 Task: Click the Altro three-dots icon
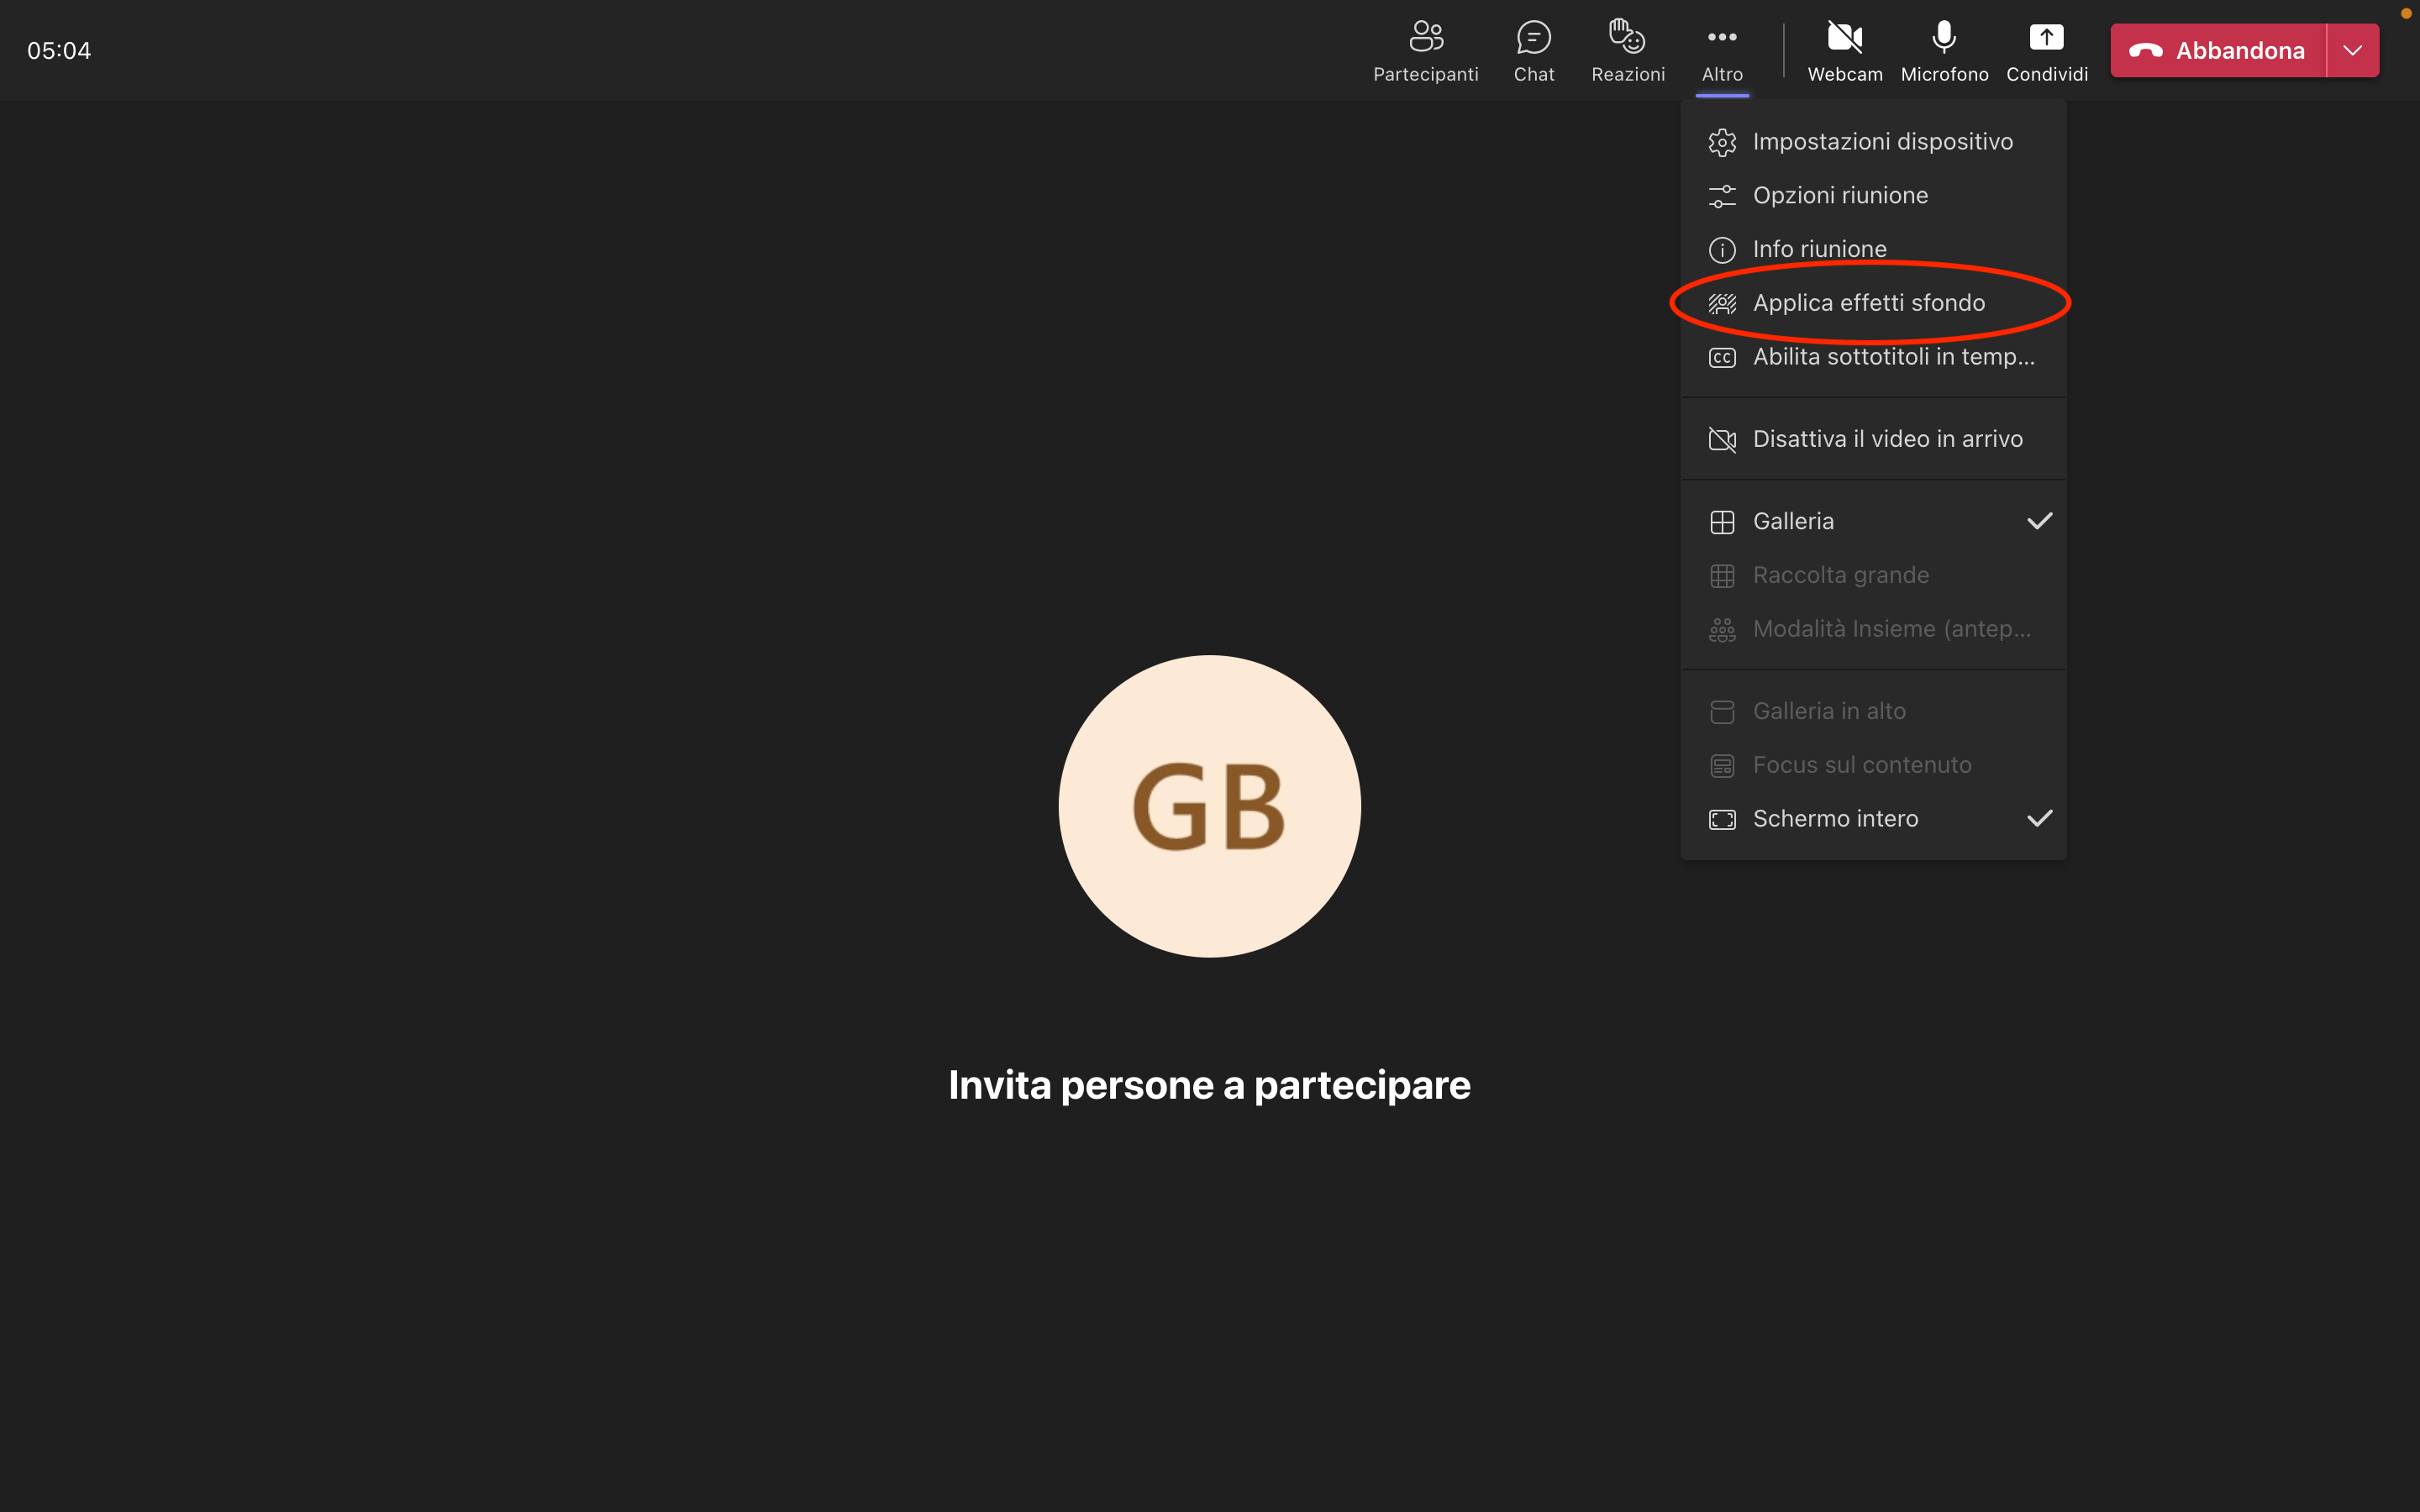(x=1722, y=38)
